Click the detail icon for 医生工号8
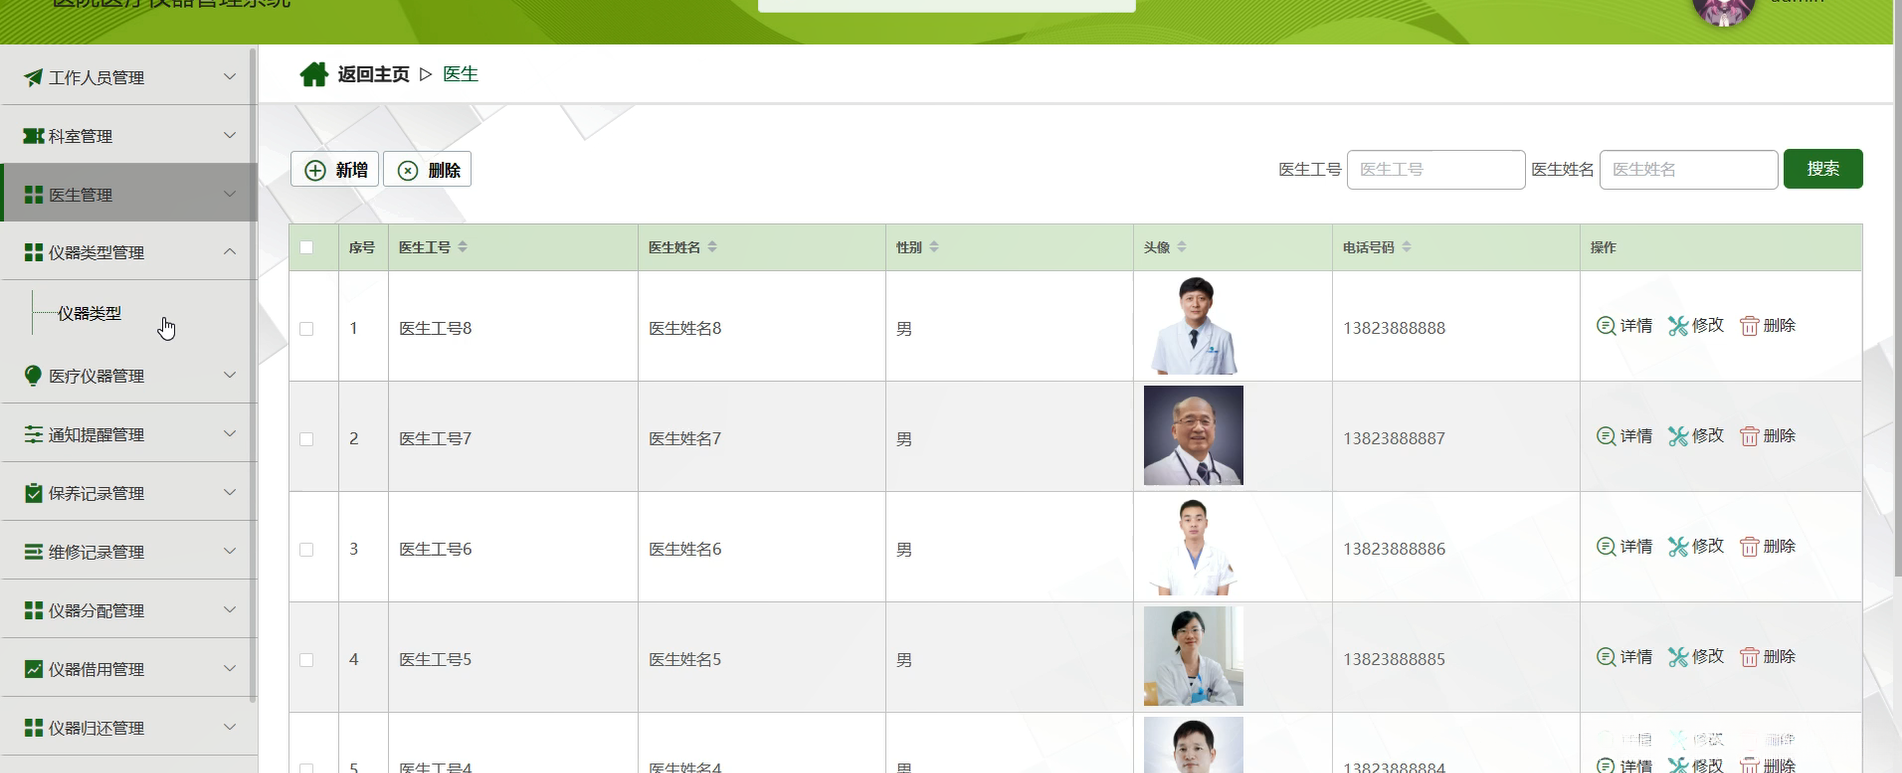The height and width of the screenshot is (773, 1902). [1606, 326]
